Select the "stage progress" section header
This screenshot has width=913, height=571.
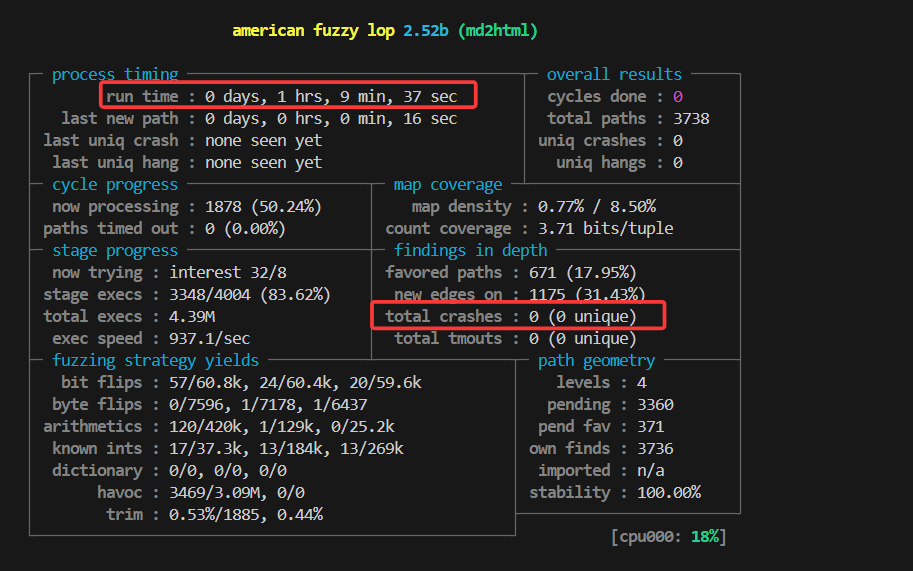[114, 250]
